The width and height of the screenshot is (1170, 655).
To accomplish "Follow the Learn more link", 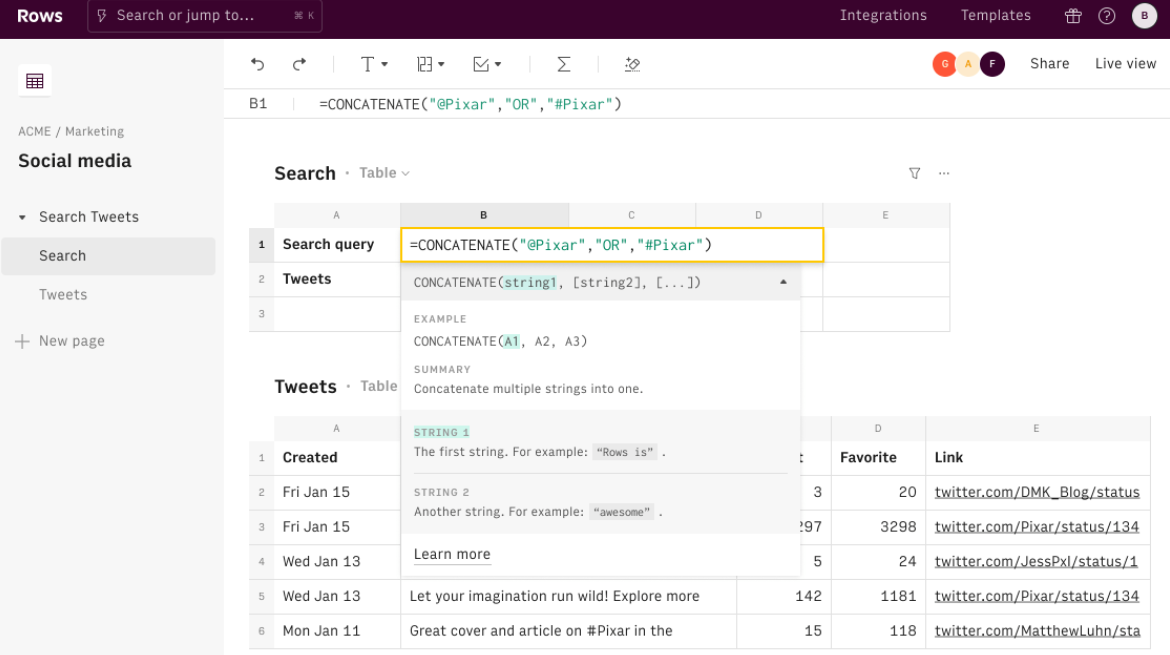I will coord(452,554).
